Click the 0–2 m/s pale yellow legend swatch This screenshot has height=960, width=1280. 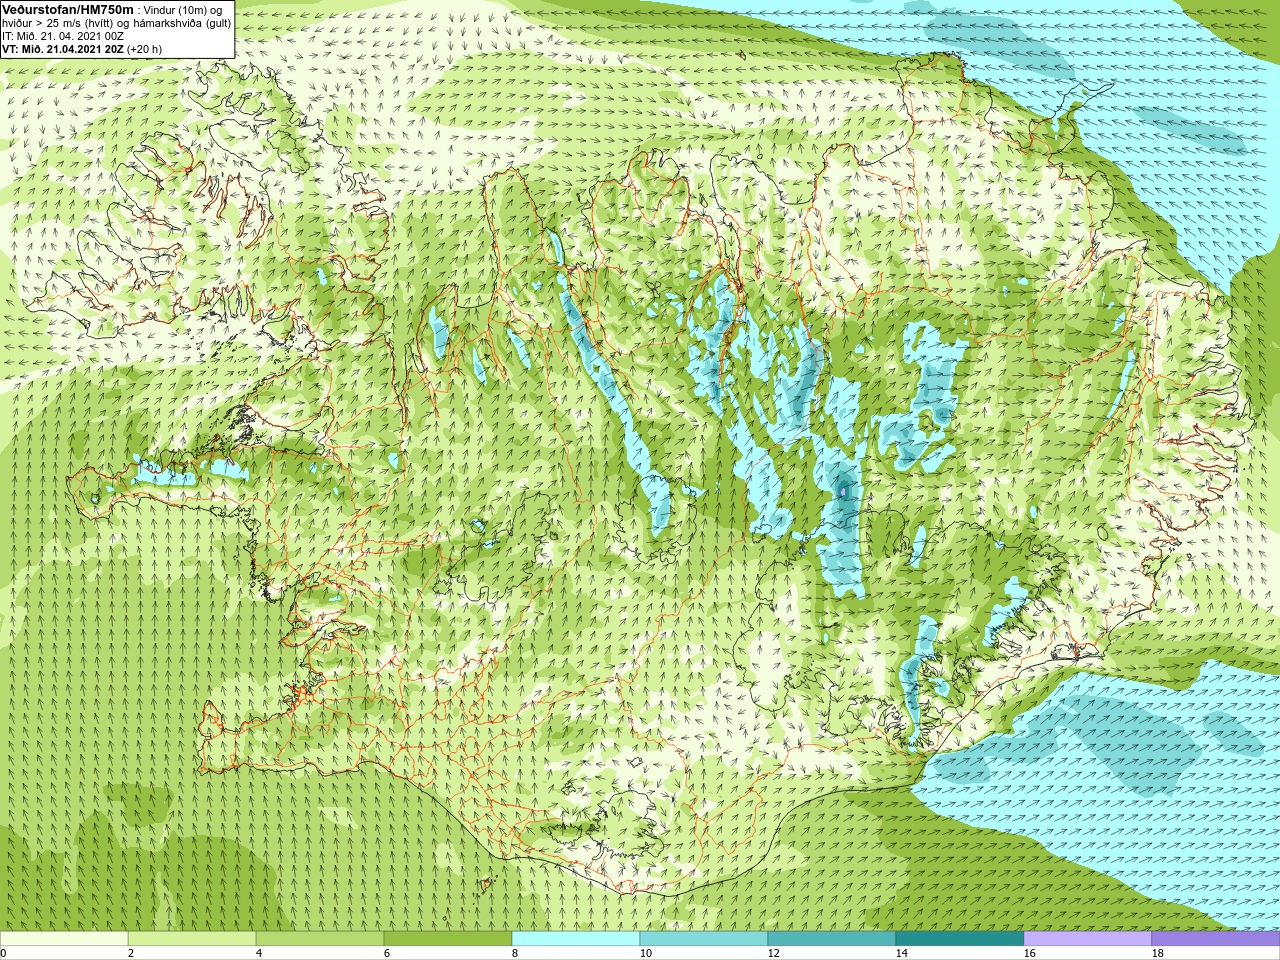[x=64, y=939]
